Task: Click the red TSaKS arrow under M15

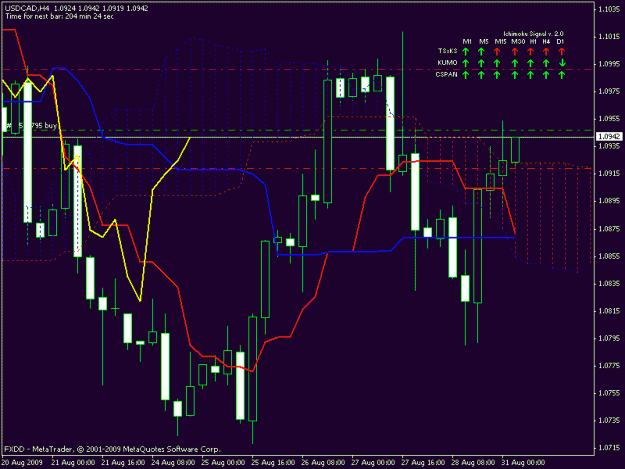Action: coord(497,51)
